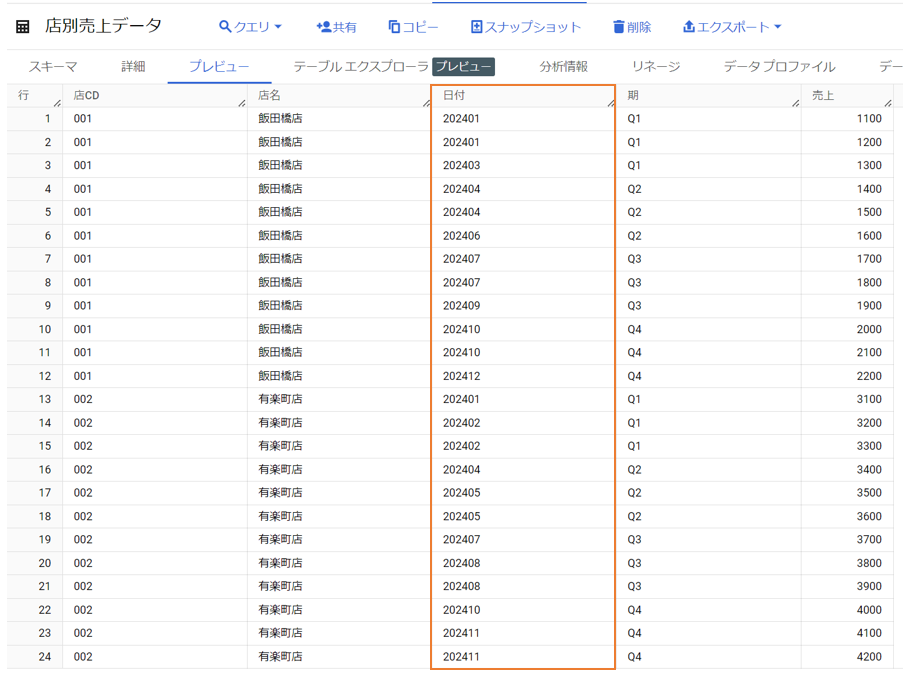
Task: Click Q4 in row 22
Action: coord(634,610)
